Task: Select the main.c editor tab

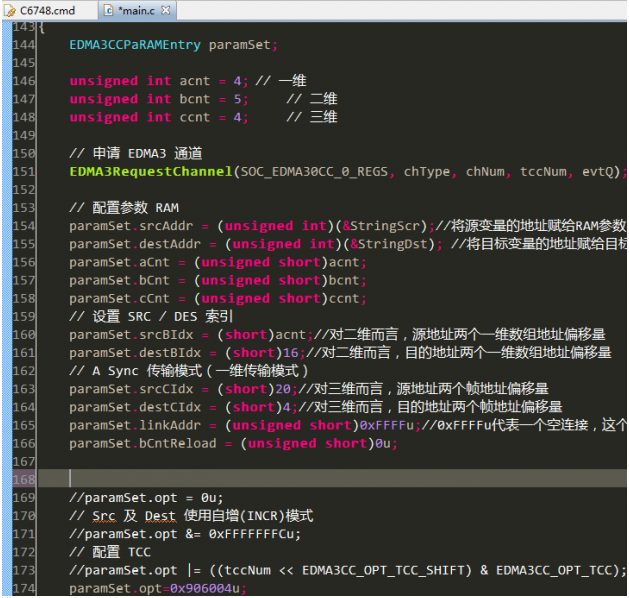Action: click(136, 10)
